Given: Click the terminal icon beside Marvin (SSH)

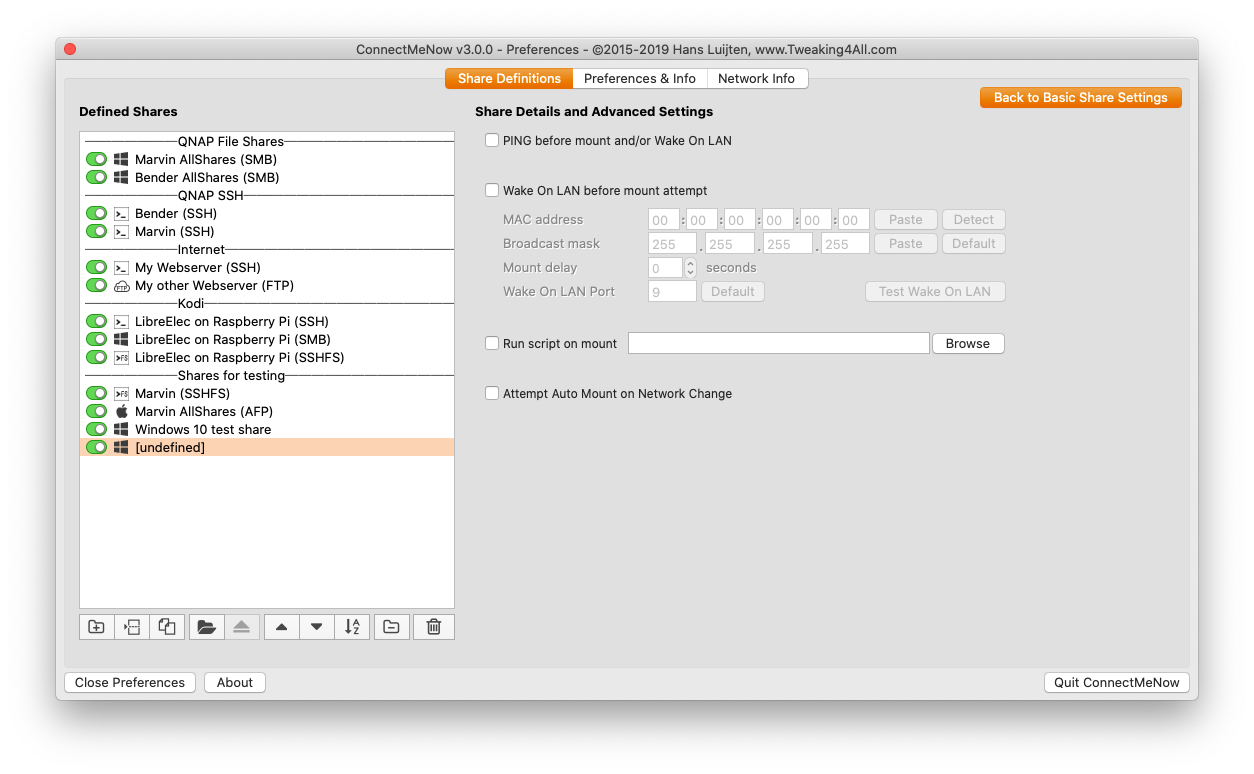Looking at the screenshot, I should coord(121,231).
